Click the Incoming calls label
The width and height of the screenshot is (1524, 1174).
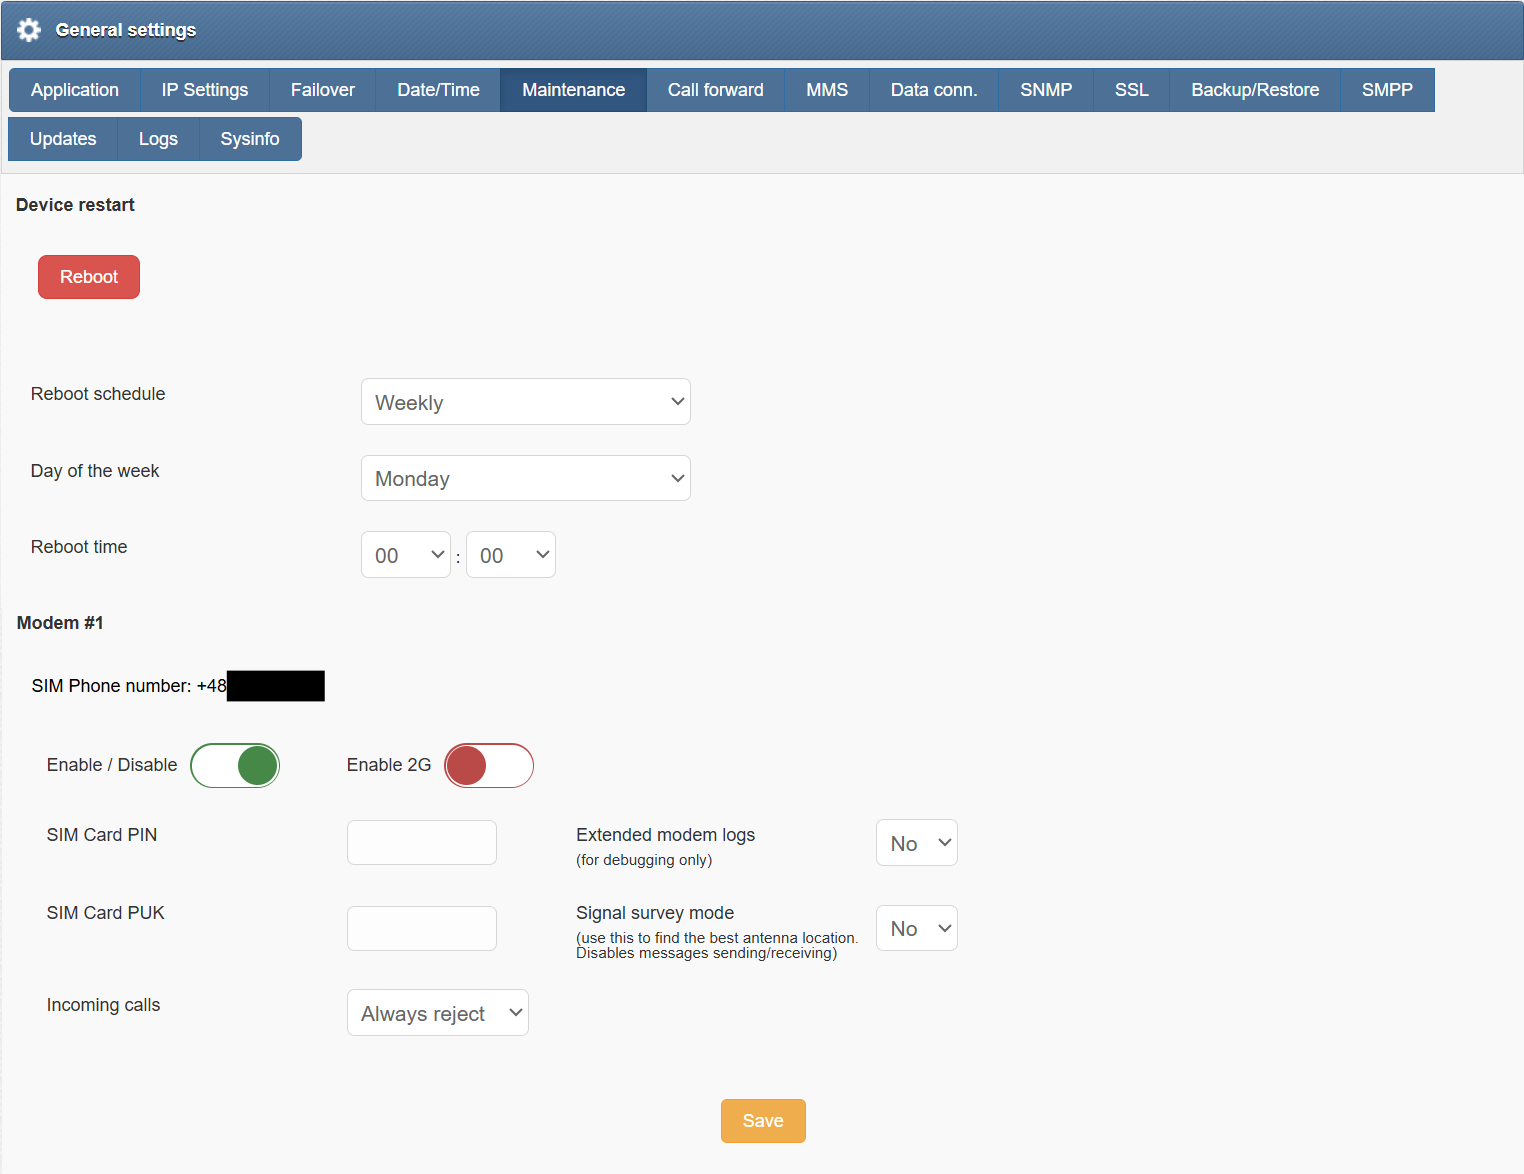103,1005
